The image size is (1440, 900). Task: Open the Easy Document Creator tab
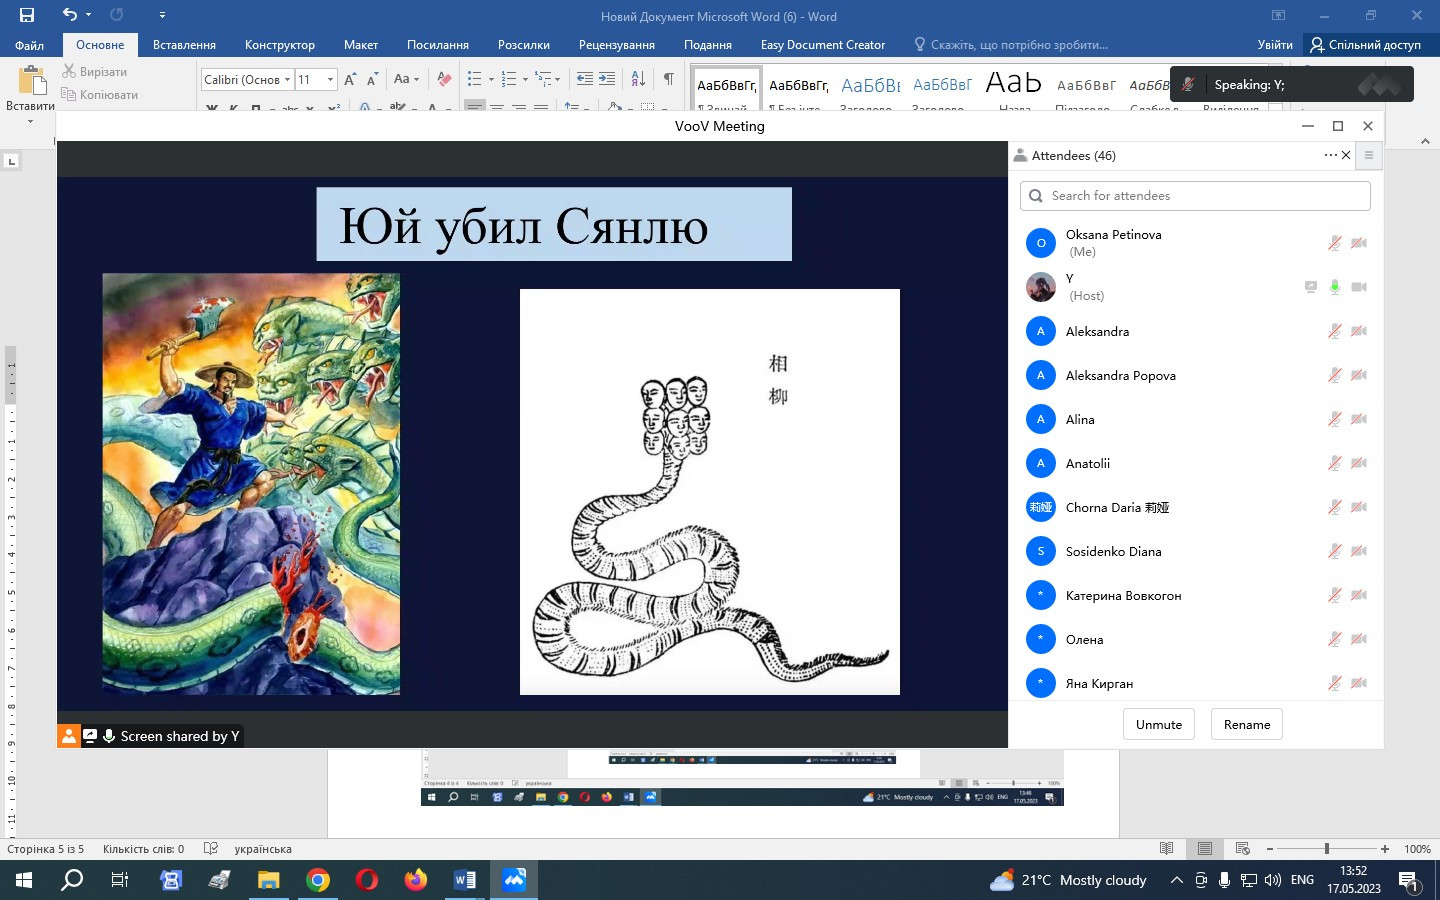click(x=823, y=45)
